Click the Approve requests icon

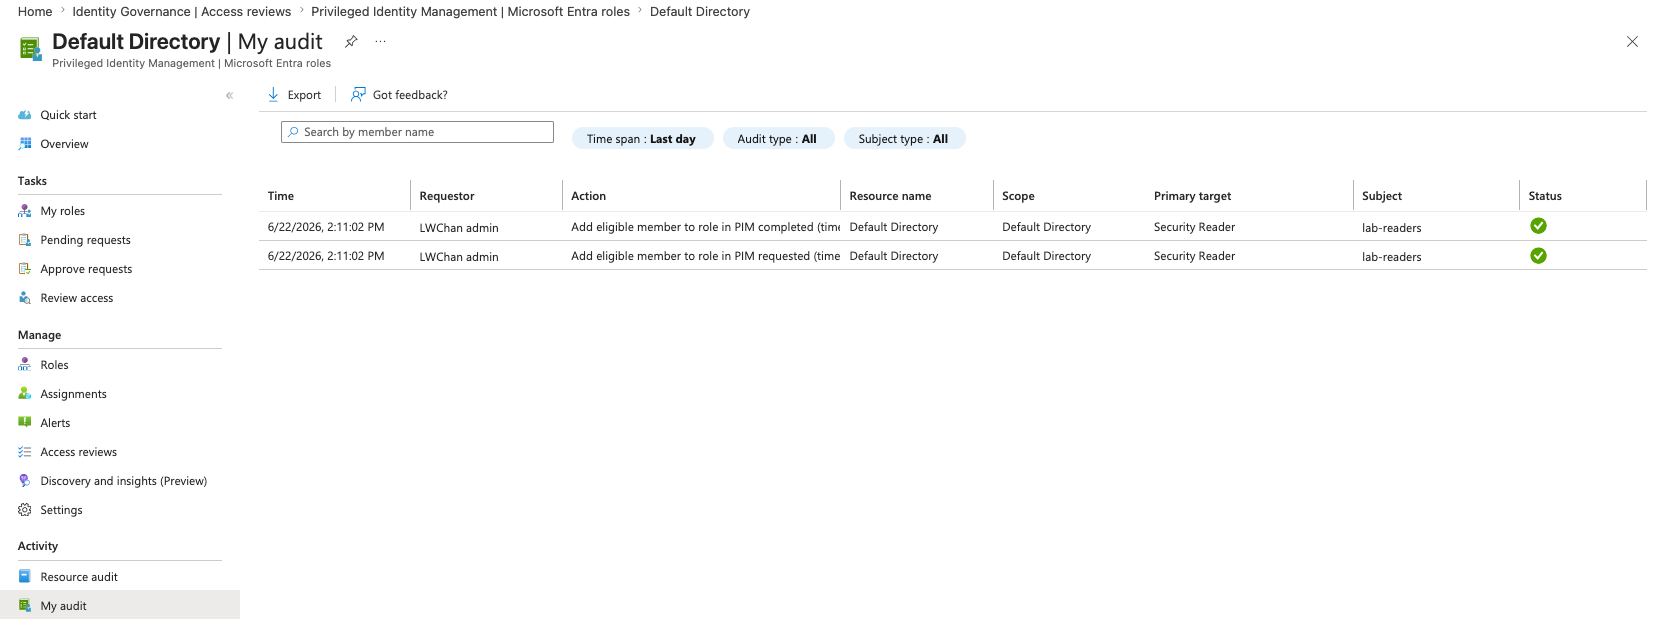[x=25, y=269]
